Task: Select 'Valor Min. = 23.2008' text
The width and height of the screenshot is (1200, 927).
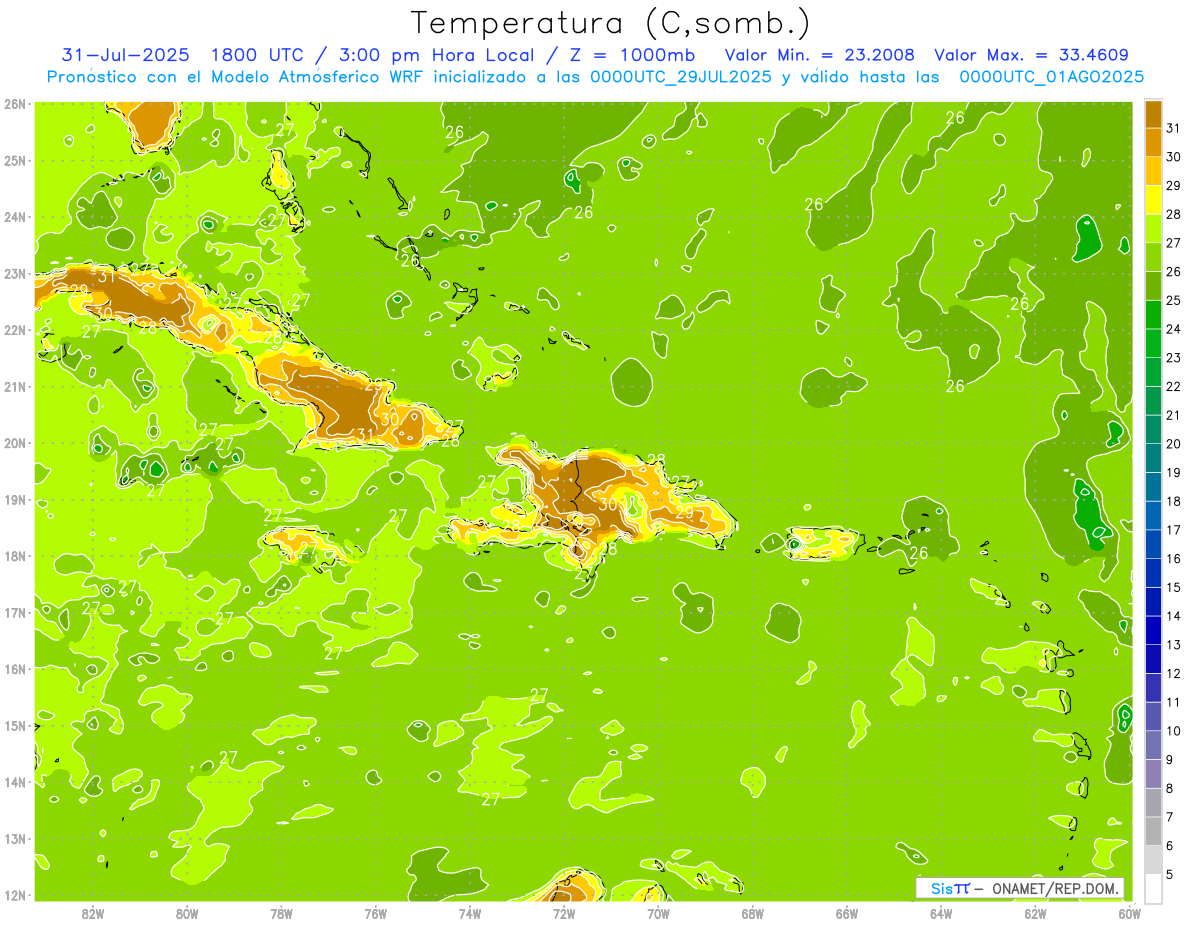Action: click(x=819, y=55)
